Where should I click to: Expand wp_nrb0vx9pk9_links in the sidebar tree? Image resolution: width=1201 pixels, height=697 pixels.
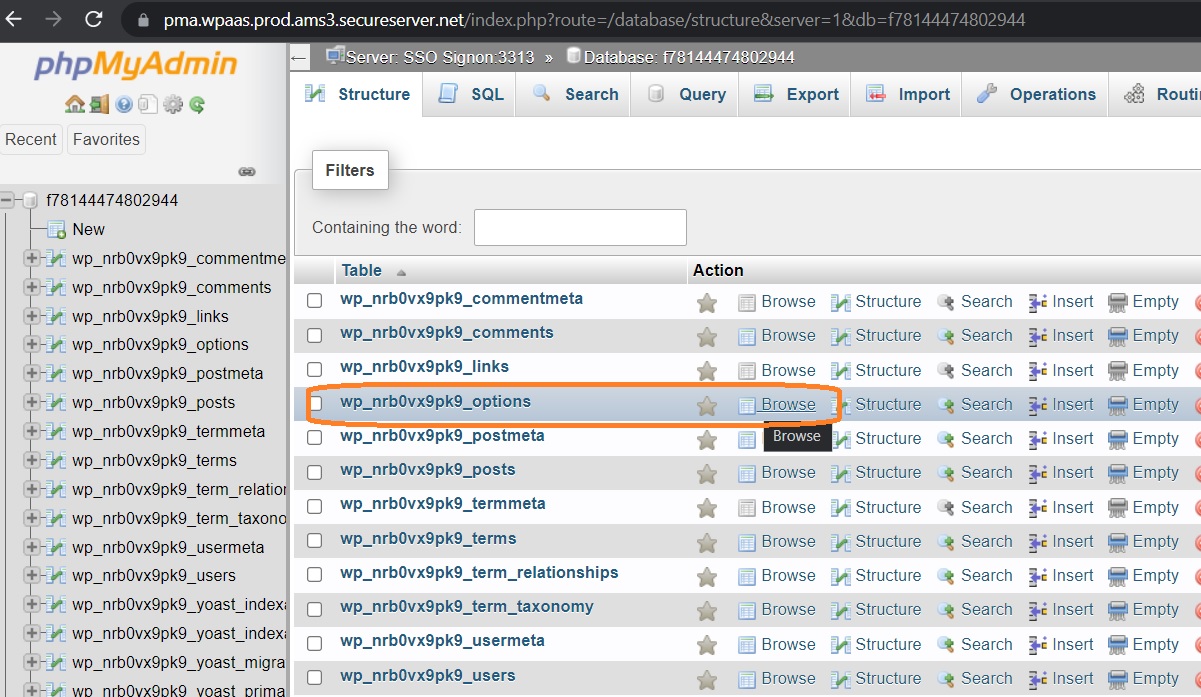(x=32, y=316)
